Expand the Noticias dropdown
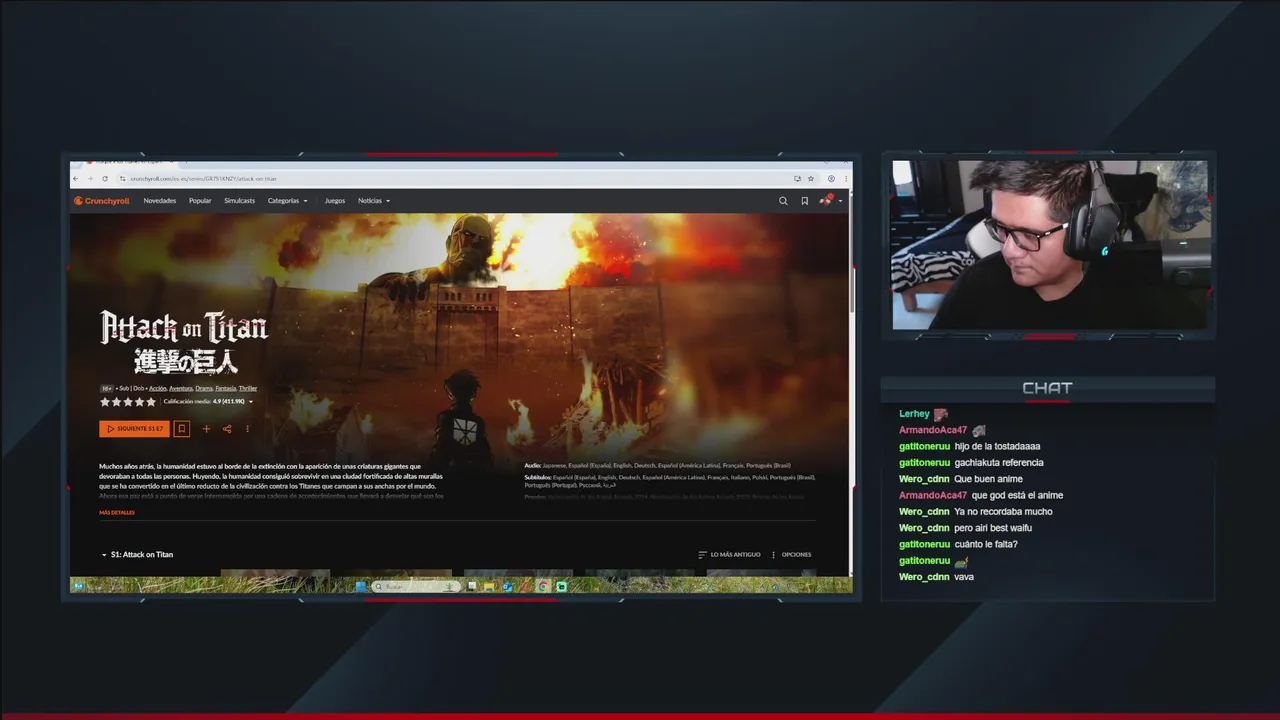Image resolution: width=1280 pixels, height=720 pixels. coord(374,201)
